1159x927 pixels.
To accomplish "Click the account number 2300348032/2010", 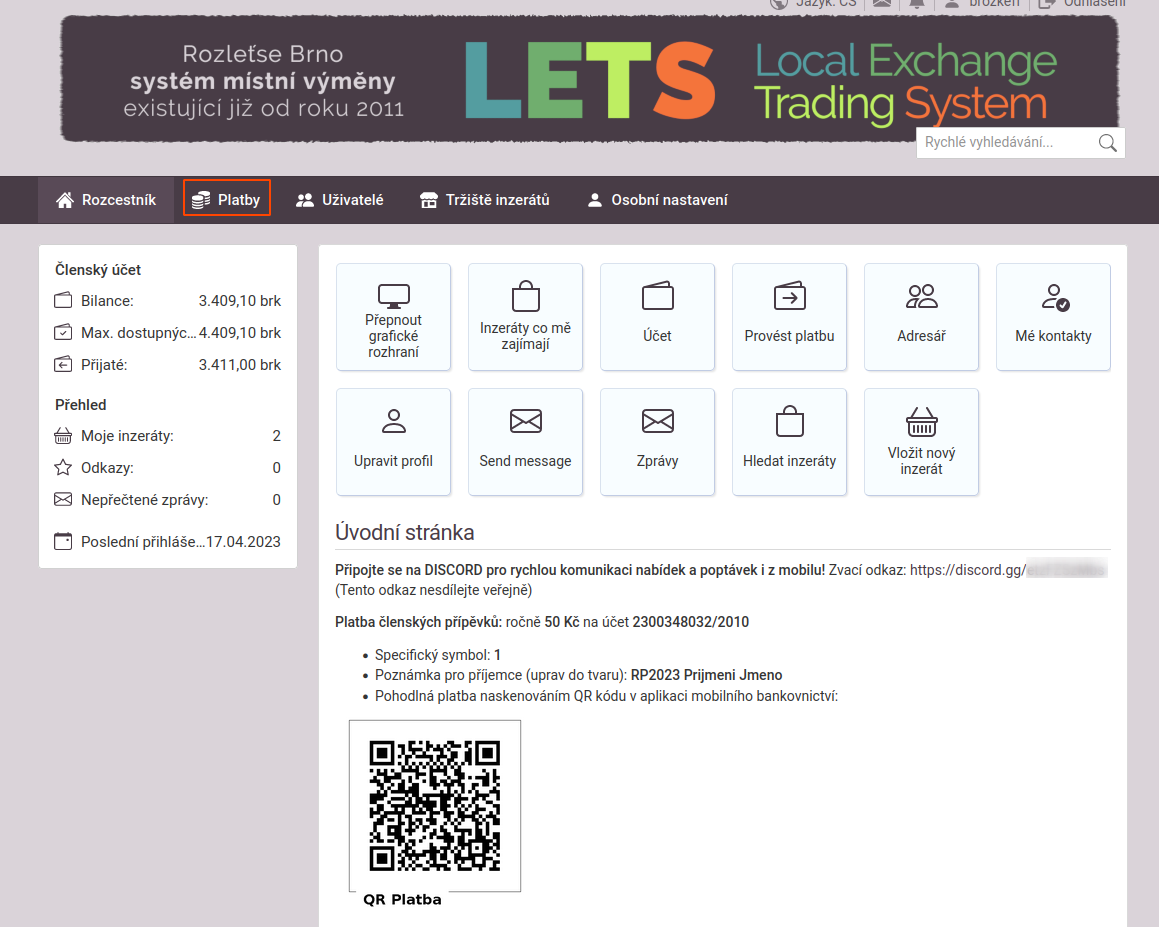I will (690, 622).
